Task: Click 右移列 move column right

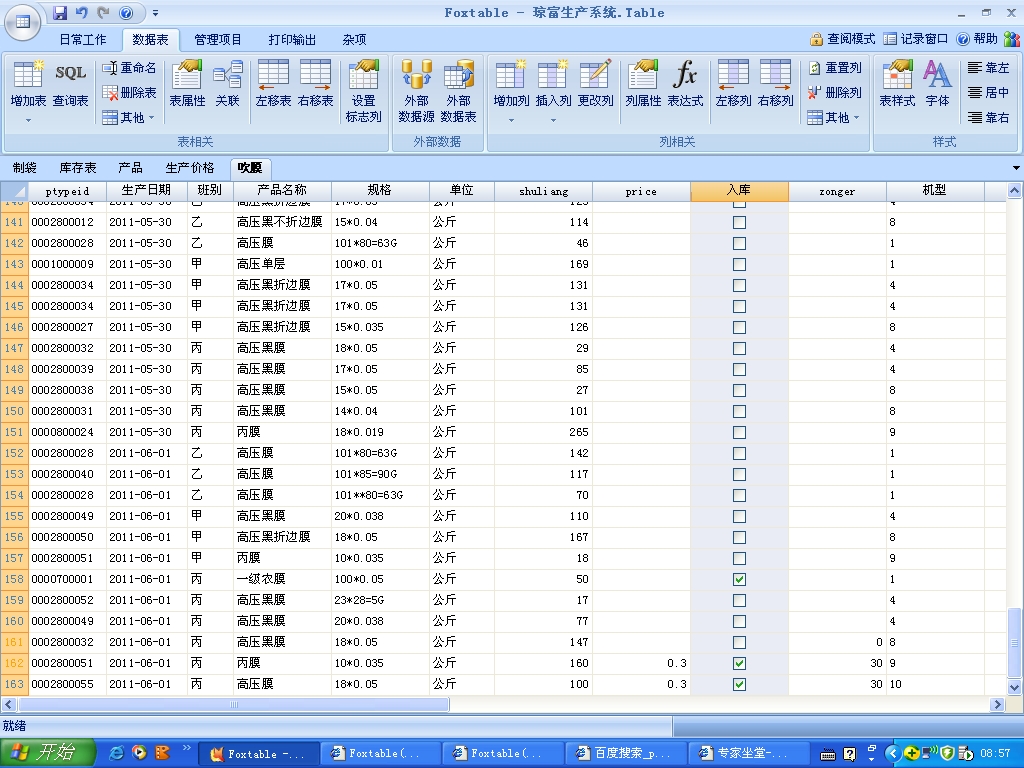Action: coord(775,84)
